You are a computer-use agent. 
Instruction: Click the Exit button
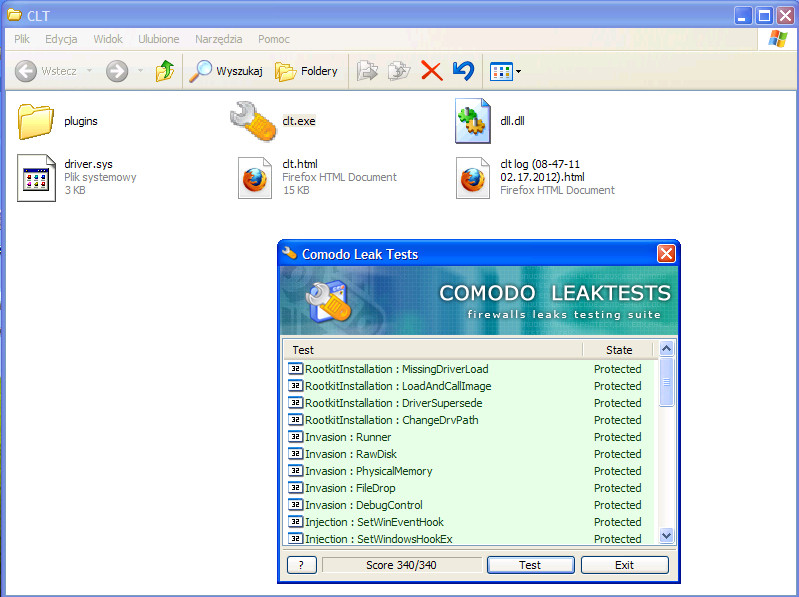tap(624, 565)
